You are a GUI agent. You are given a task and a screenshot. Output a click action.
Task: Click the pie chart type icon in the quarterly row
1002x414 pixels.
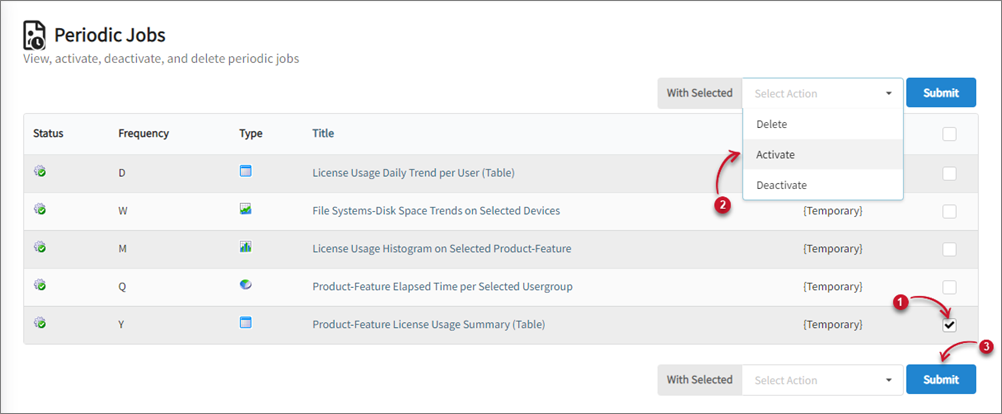pos(246,286)
